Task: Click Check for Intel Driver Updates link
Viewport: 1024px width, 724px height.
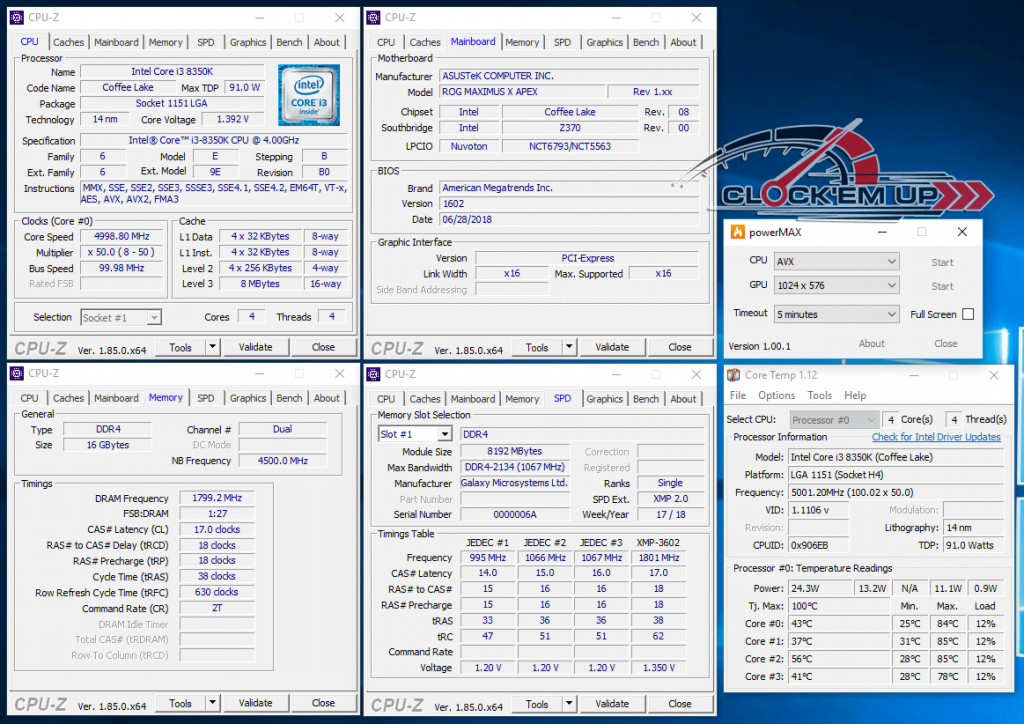Action: (x=936, y=437)
